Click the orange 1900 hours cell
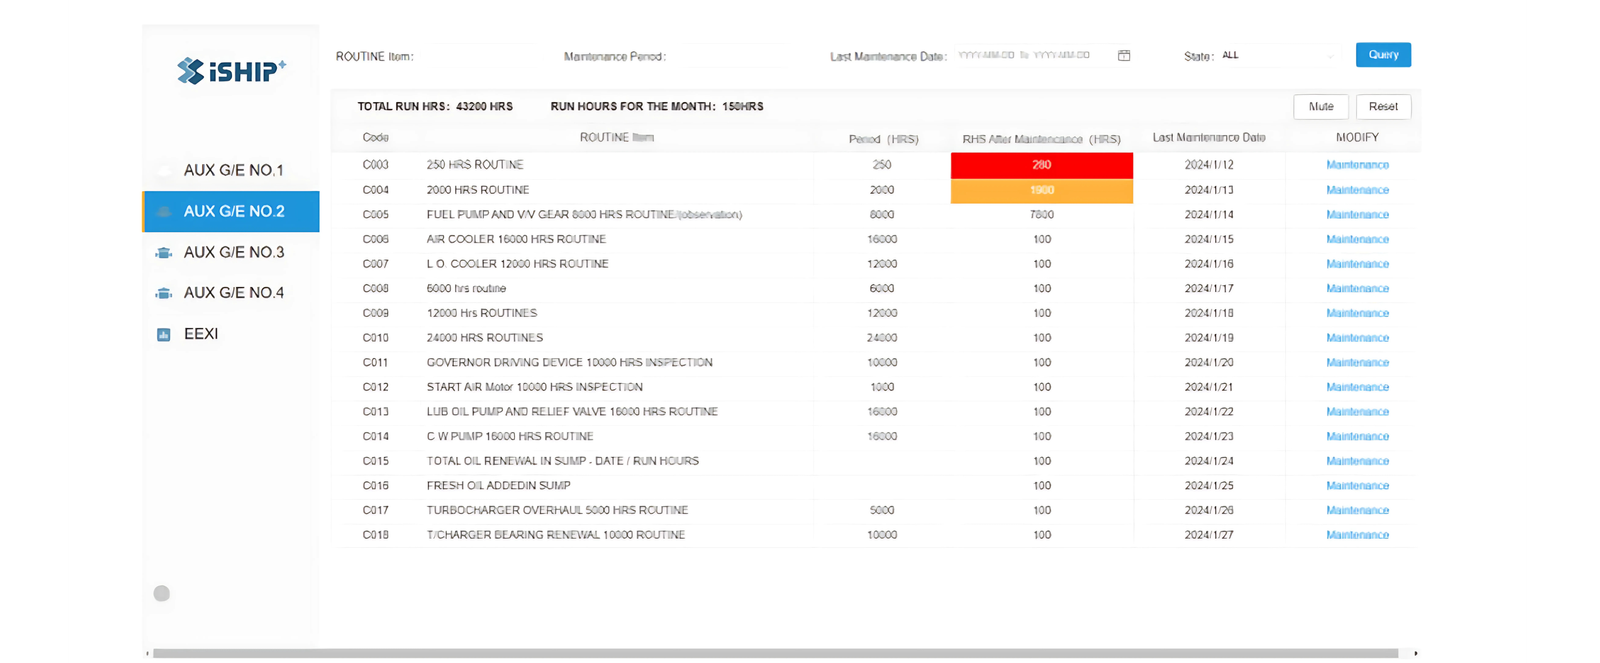Viewport: 1600px width, 663px height. point(1041,190)
